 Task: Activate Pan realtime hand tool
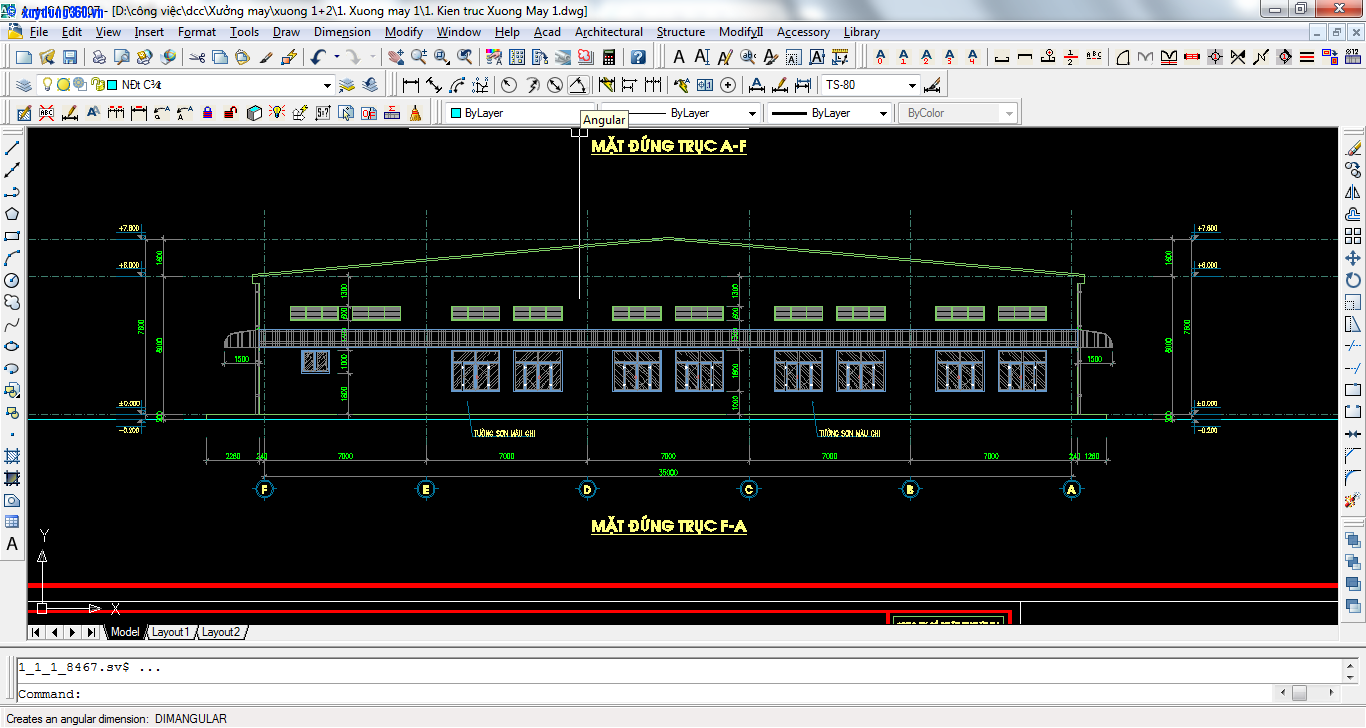395,58
